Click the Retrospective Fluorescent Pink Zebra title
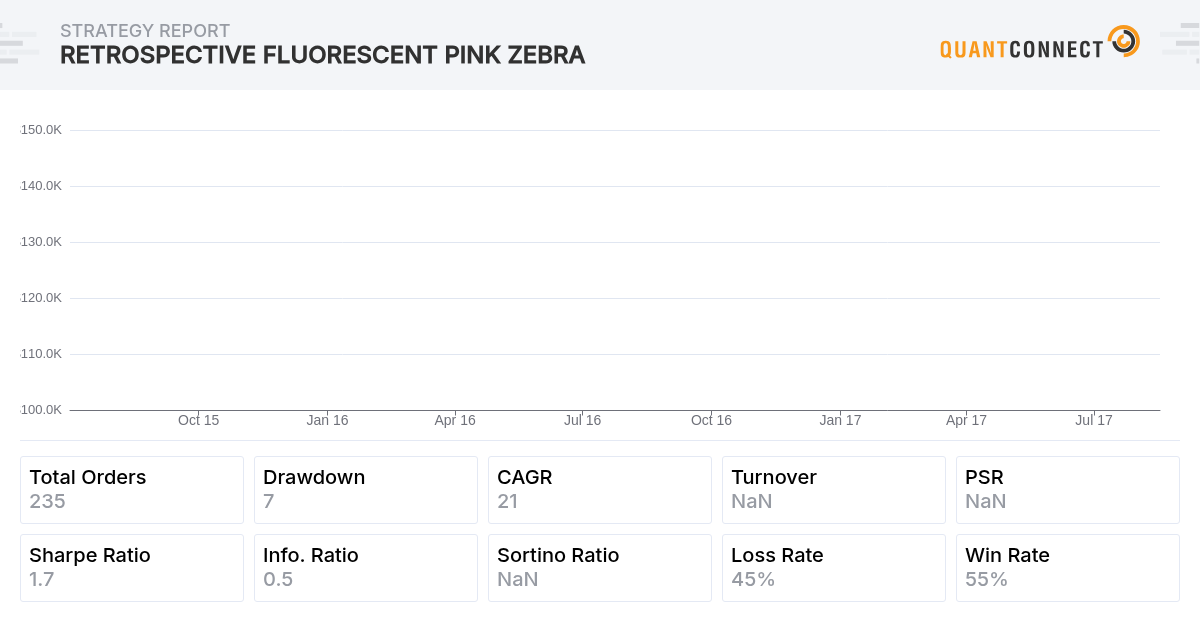Image resolution: width=1200 pixels, height=632 pixels. coord(323,55)
